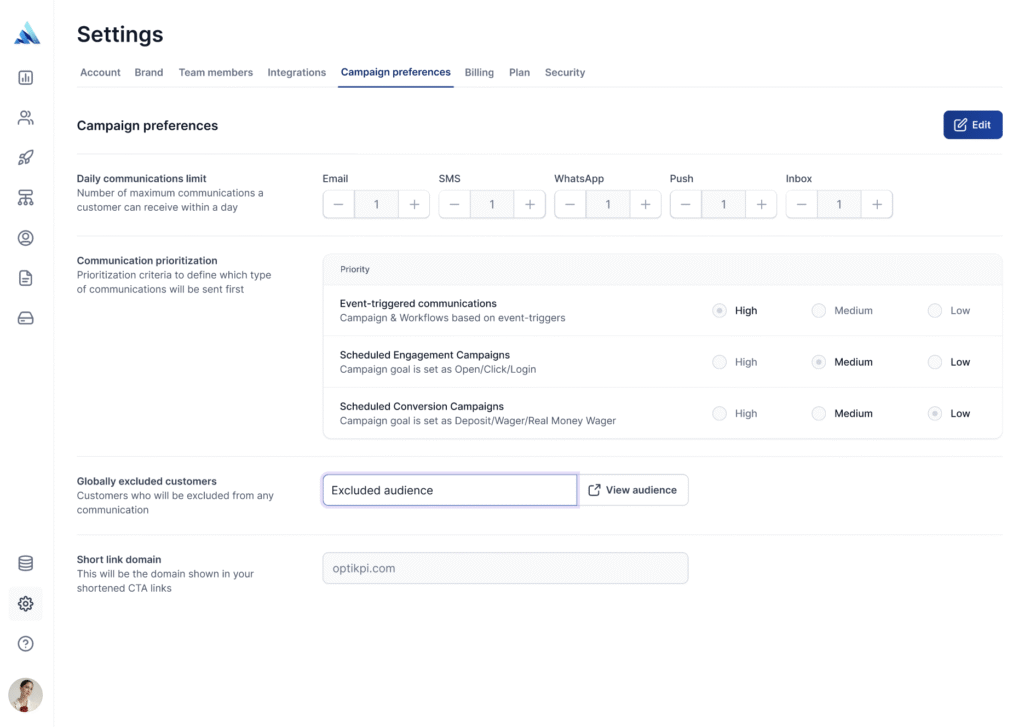
Task: Decrease the SMS daily limit
Action: pos(455,204)
